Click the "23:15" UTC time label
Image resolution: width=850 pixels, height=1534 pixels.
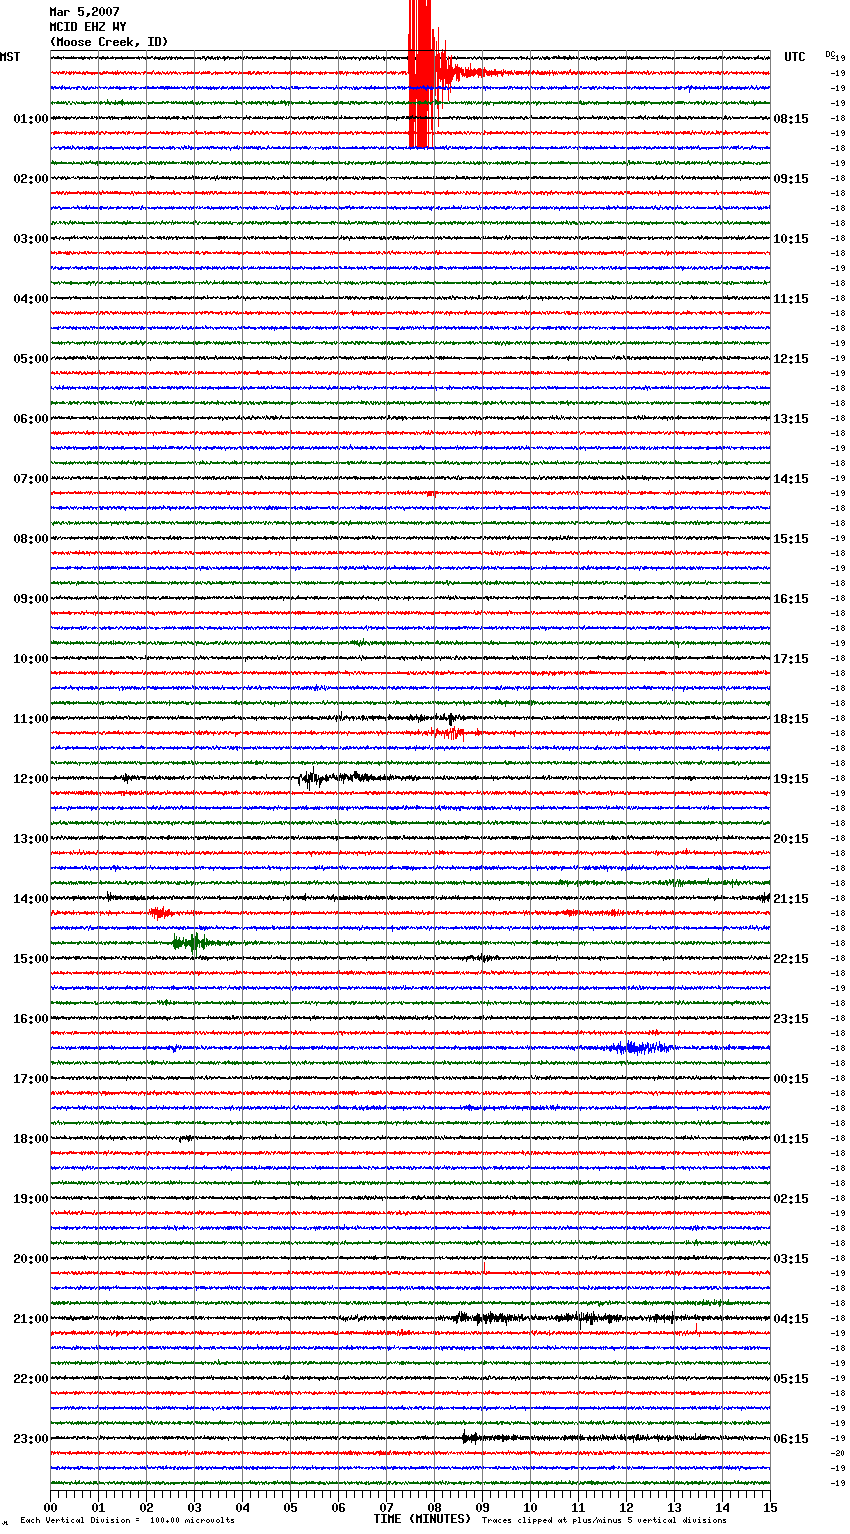tap(791, 1019)
